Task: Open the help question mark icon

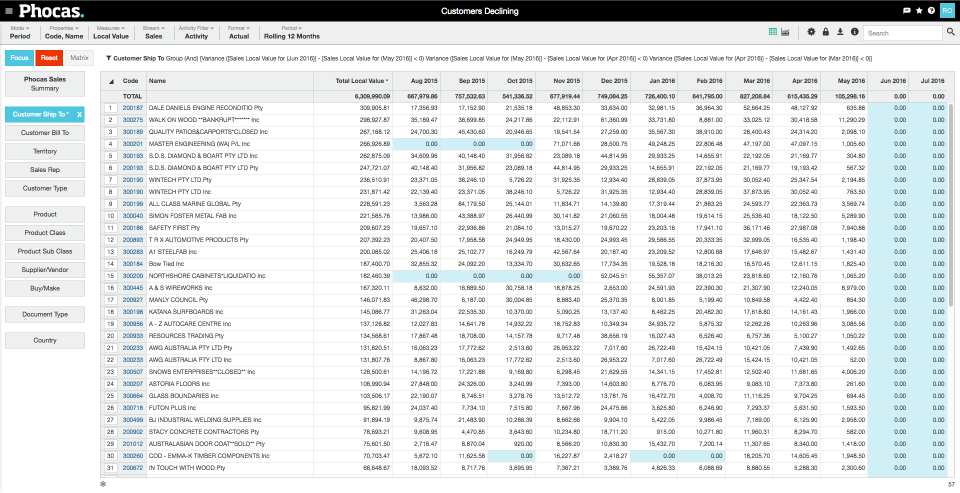Action: tap(931, 11)
